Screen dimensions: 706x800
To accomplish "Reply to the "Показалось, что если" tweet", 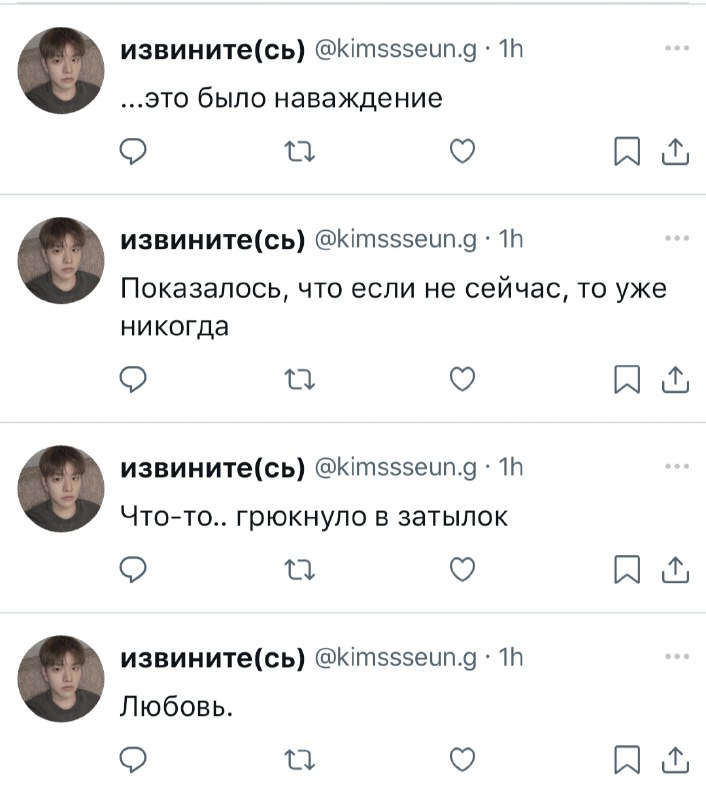I will pyautogui.click(x=133, y=380).
